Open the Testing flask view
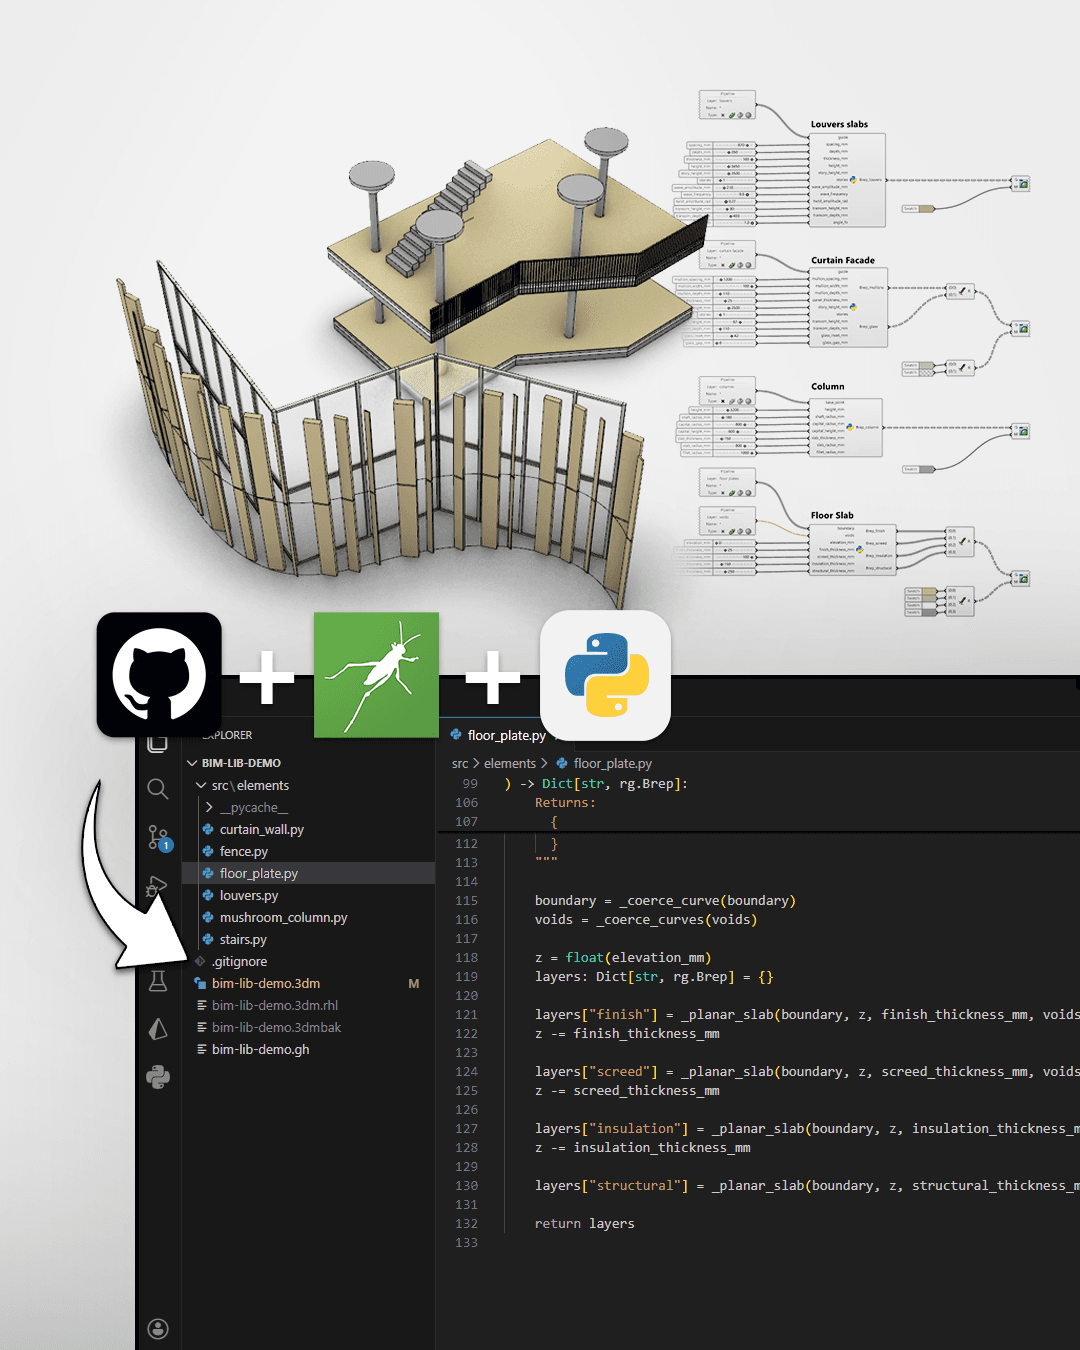This screenshot has width=1080, height=1350. click(x=158, y=981)
